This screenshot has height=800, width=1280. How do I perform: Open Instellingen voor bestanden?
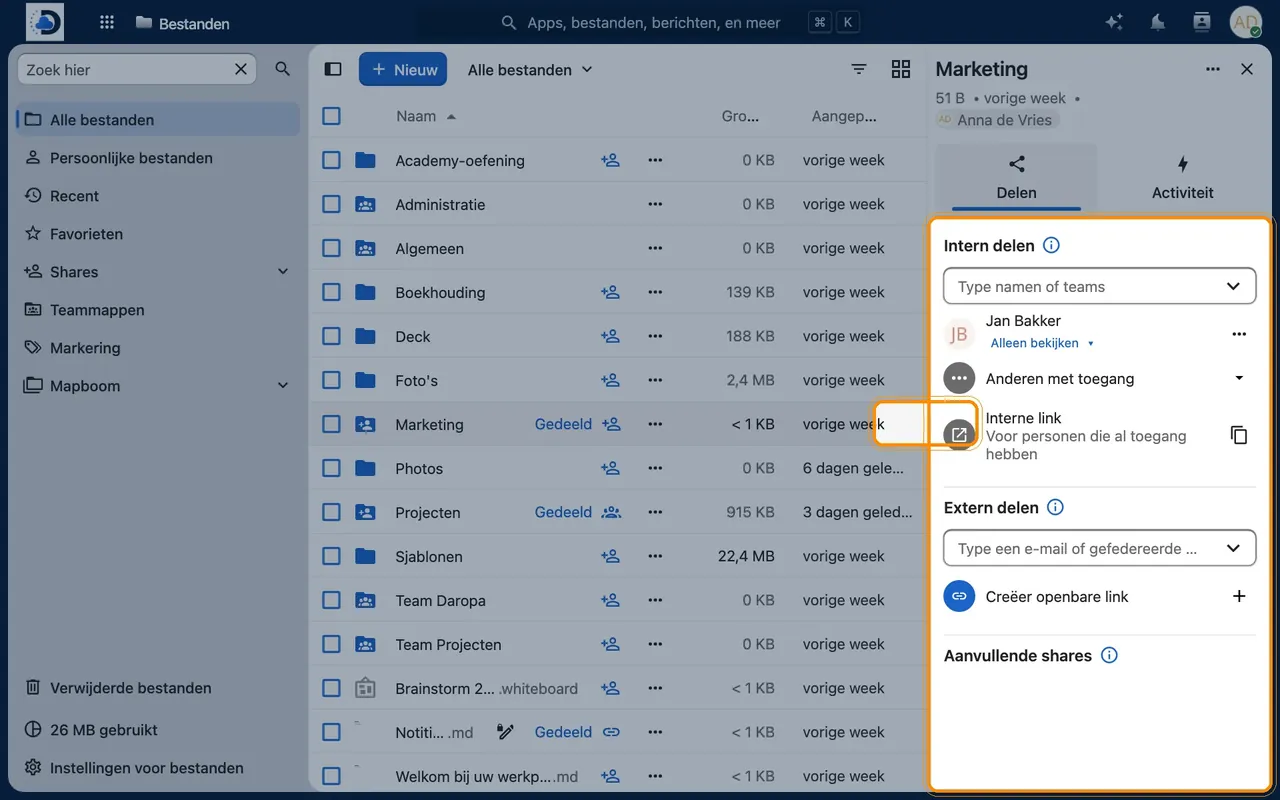click(158, 768)
